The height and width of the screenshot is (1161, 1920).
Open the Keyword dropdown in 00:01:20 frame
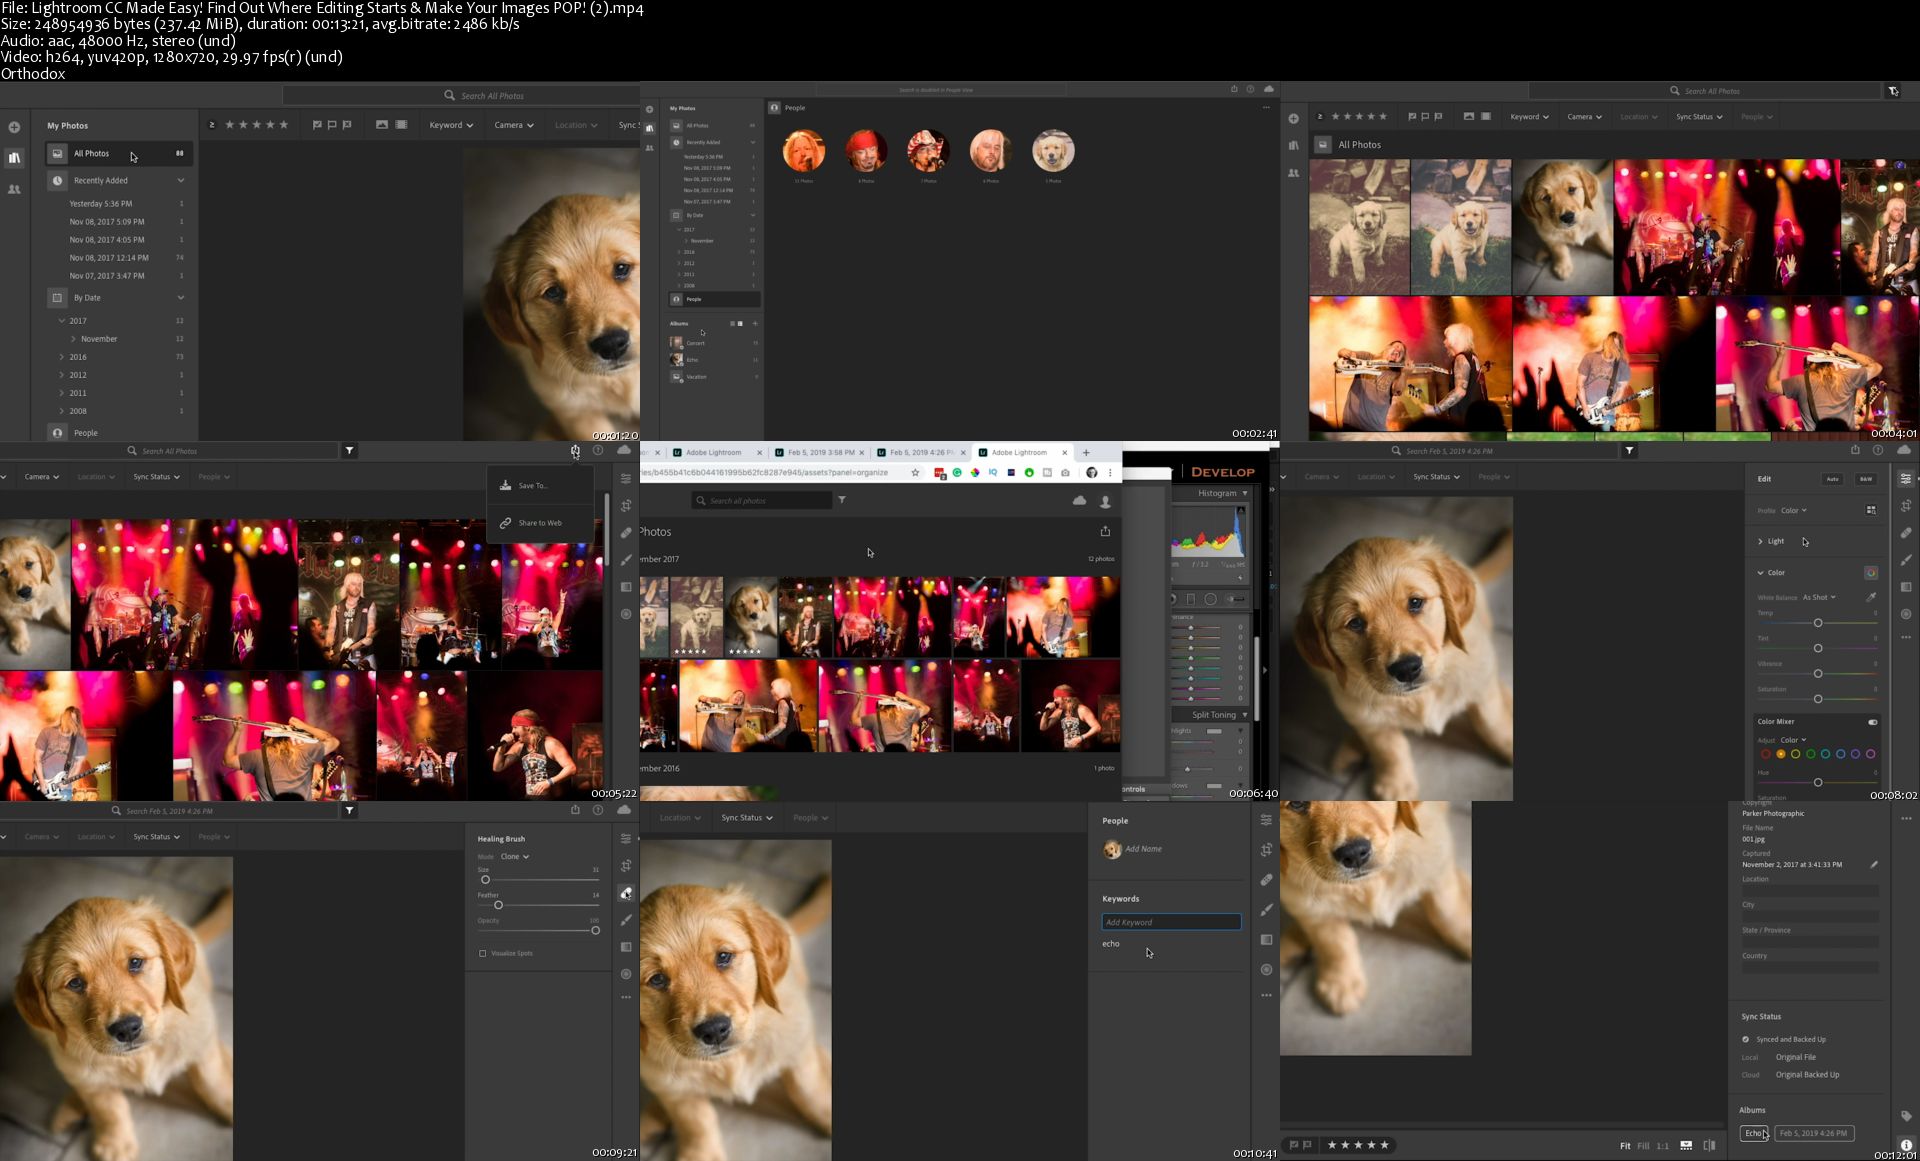451,125
